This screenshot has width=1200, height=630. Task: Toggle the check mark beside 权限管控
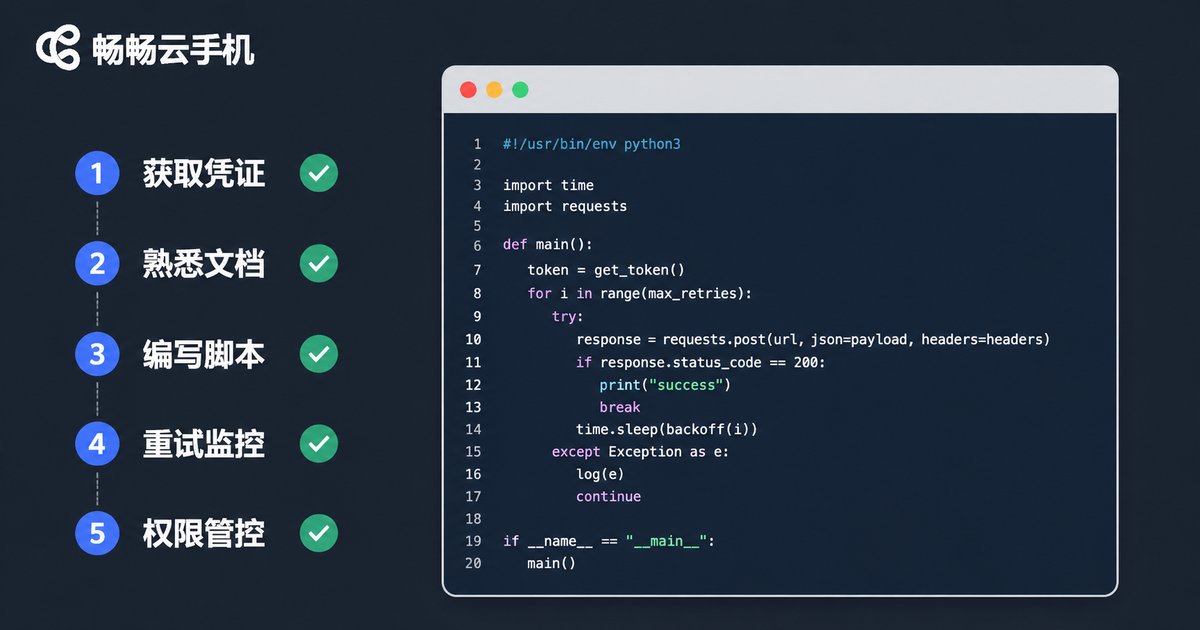tap(319, 533)
